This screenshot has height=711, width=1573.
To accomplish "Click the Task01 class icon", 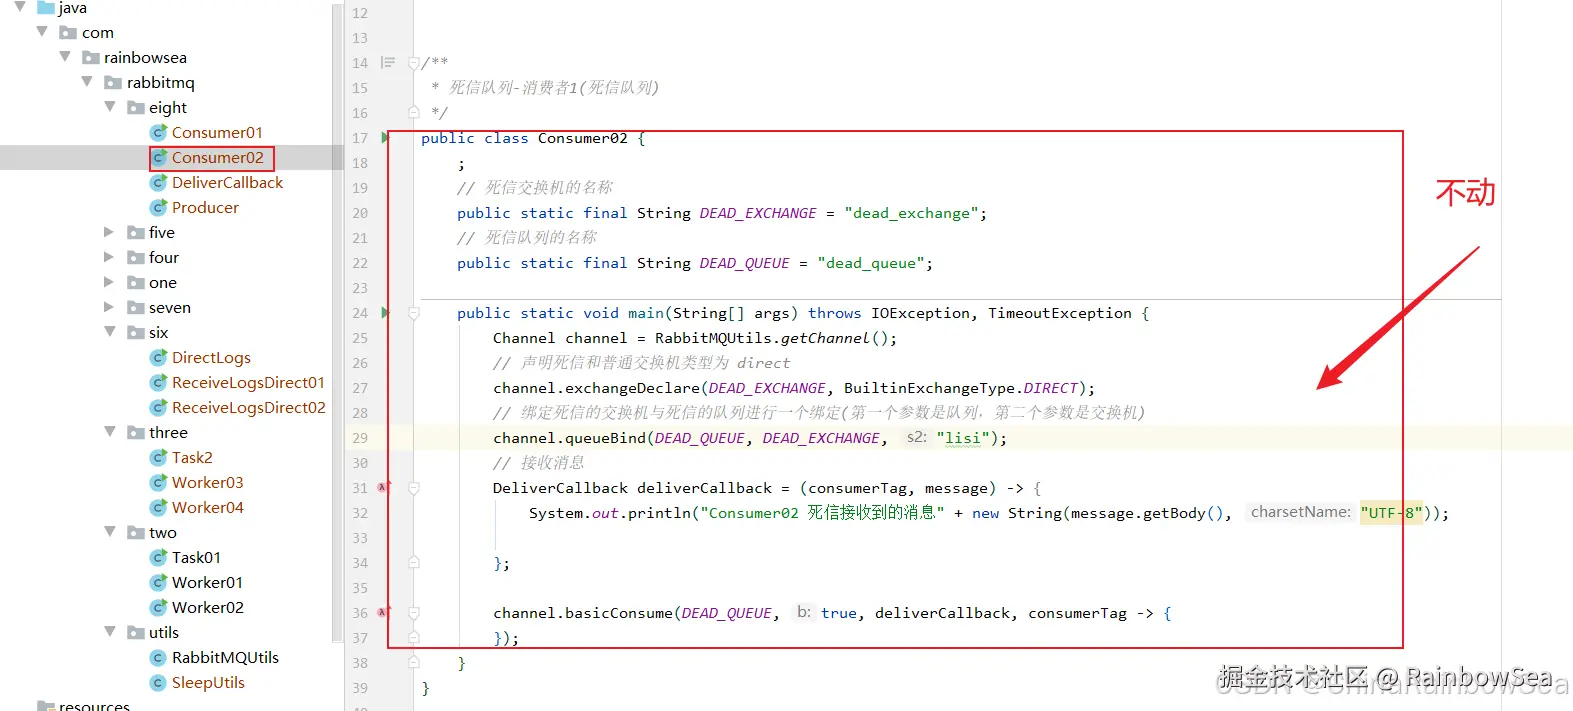I will [158, 557].
